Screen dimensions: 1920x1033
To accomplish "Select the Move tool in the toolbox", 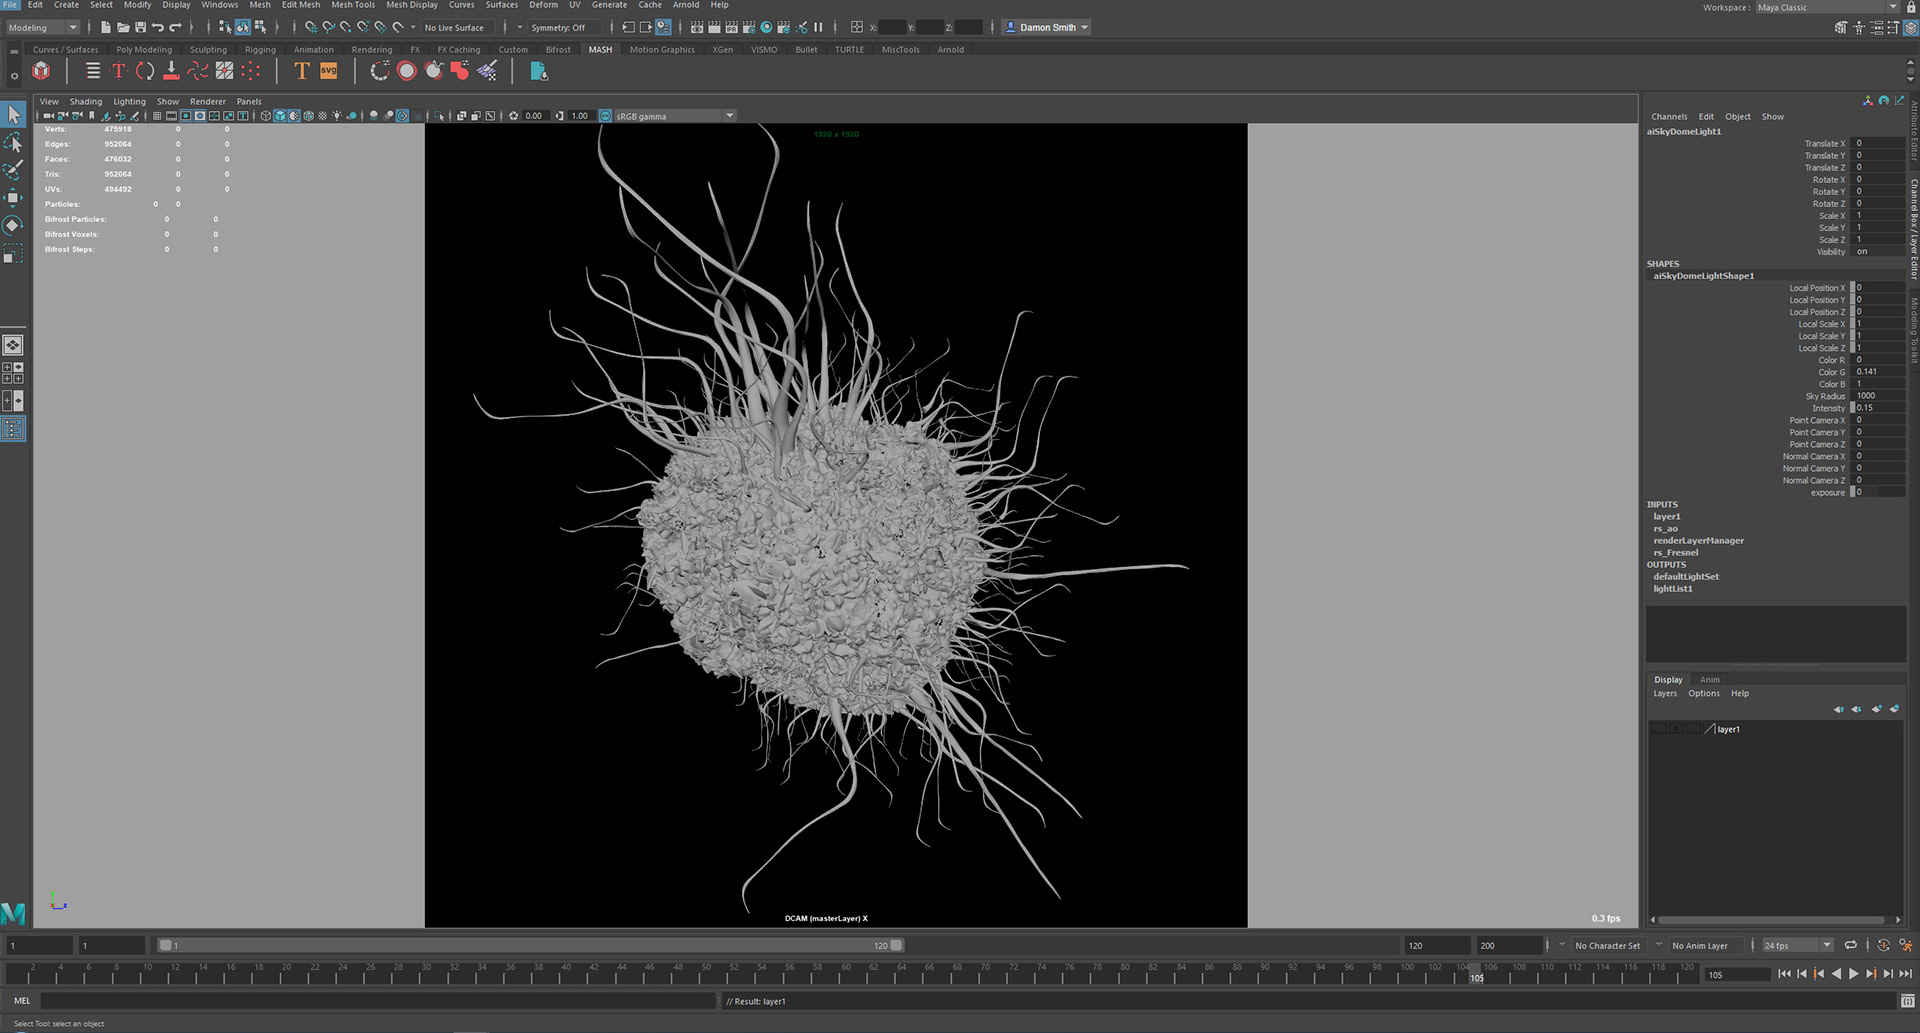I will coord(13,197).
